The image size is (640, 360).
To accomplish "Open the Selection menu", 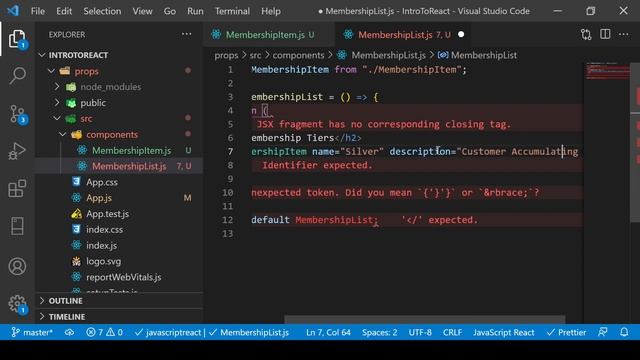I will [102, 11].
